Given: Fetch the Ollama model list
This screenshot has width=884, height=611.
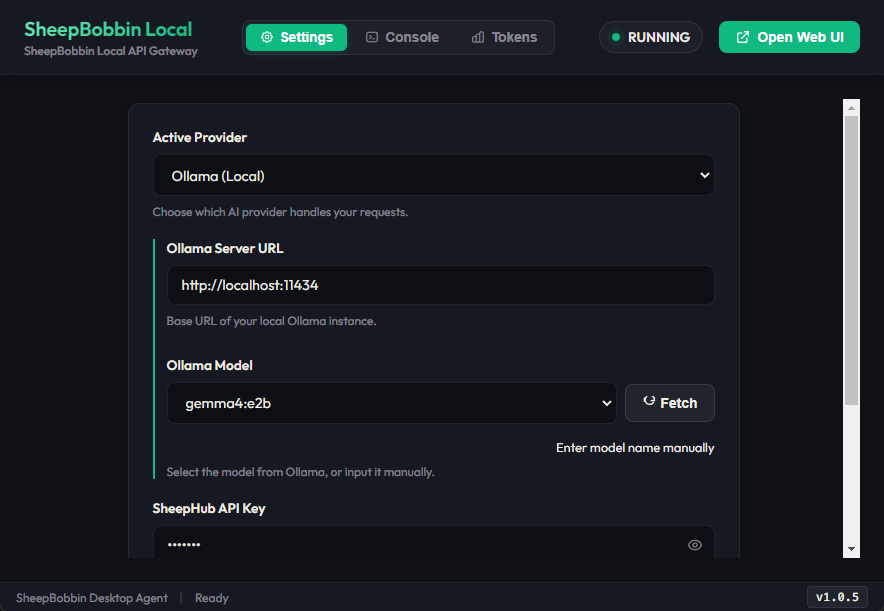Looking at the screenshot, I should pos(670,403).
